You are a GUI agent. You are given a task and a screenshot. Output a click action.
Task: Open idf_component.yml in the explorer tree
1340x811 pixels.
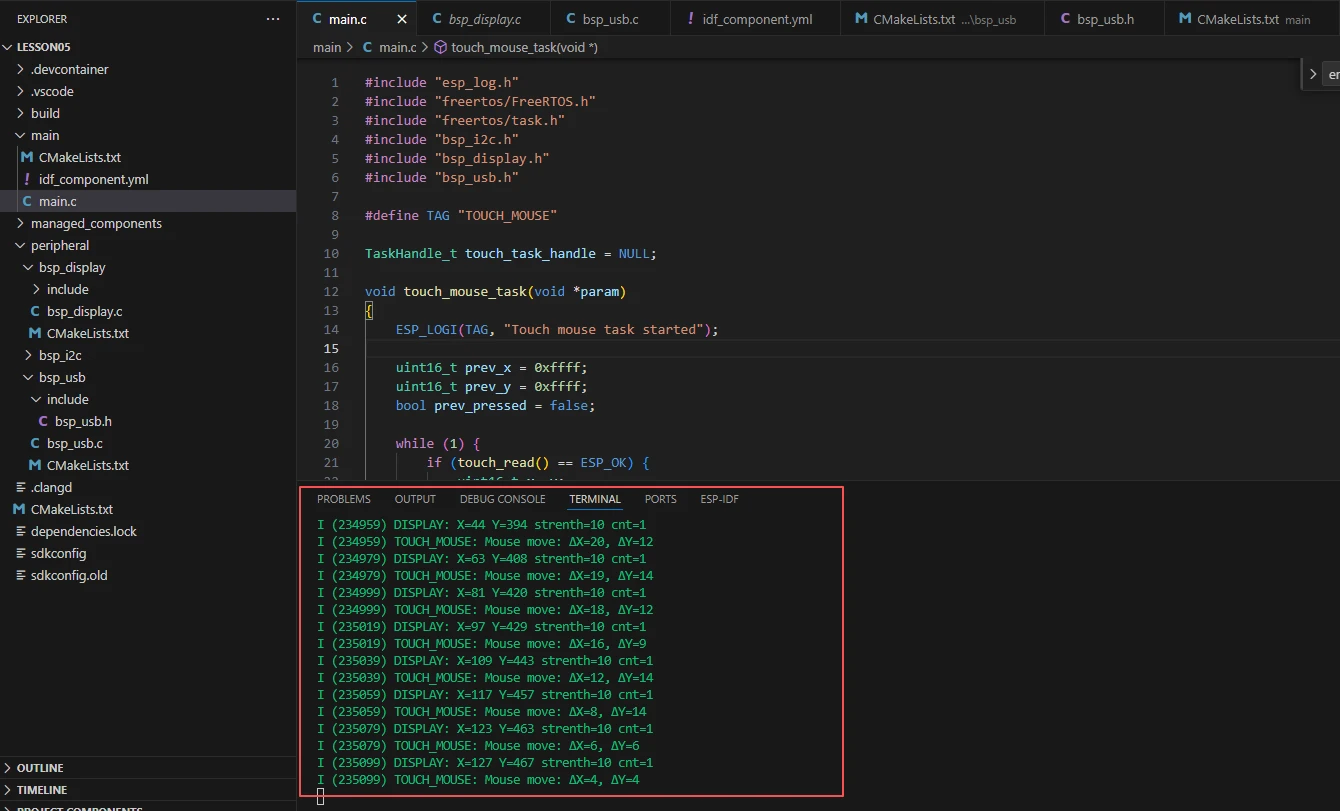coord(93,179)
